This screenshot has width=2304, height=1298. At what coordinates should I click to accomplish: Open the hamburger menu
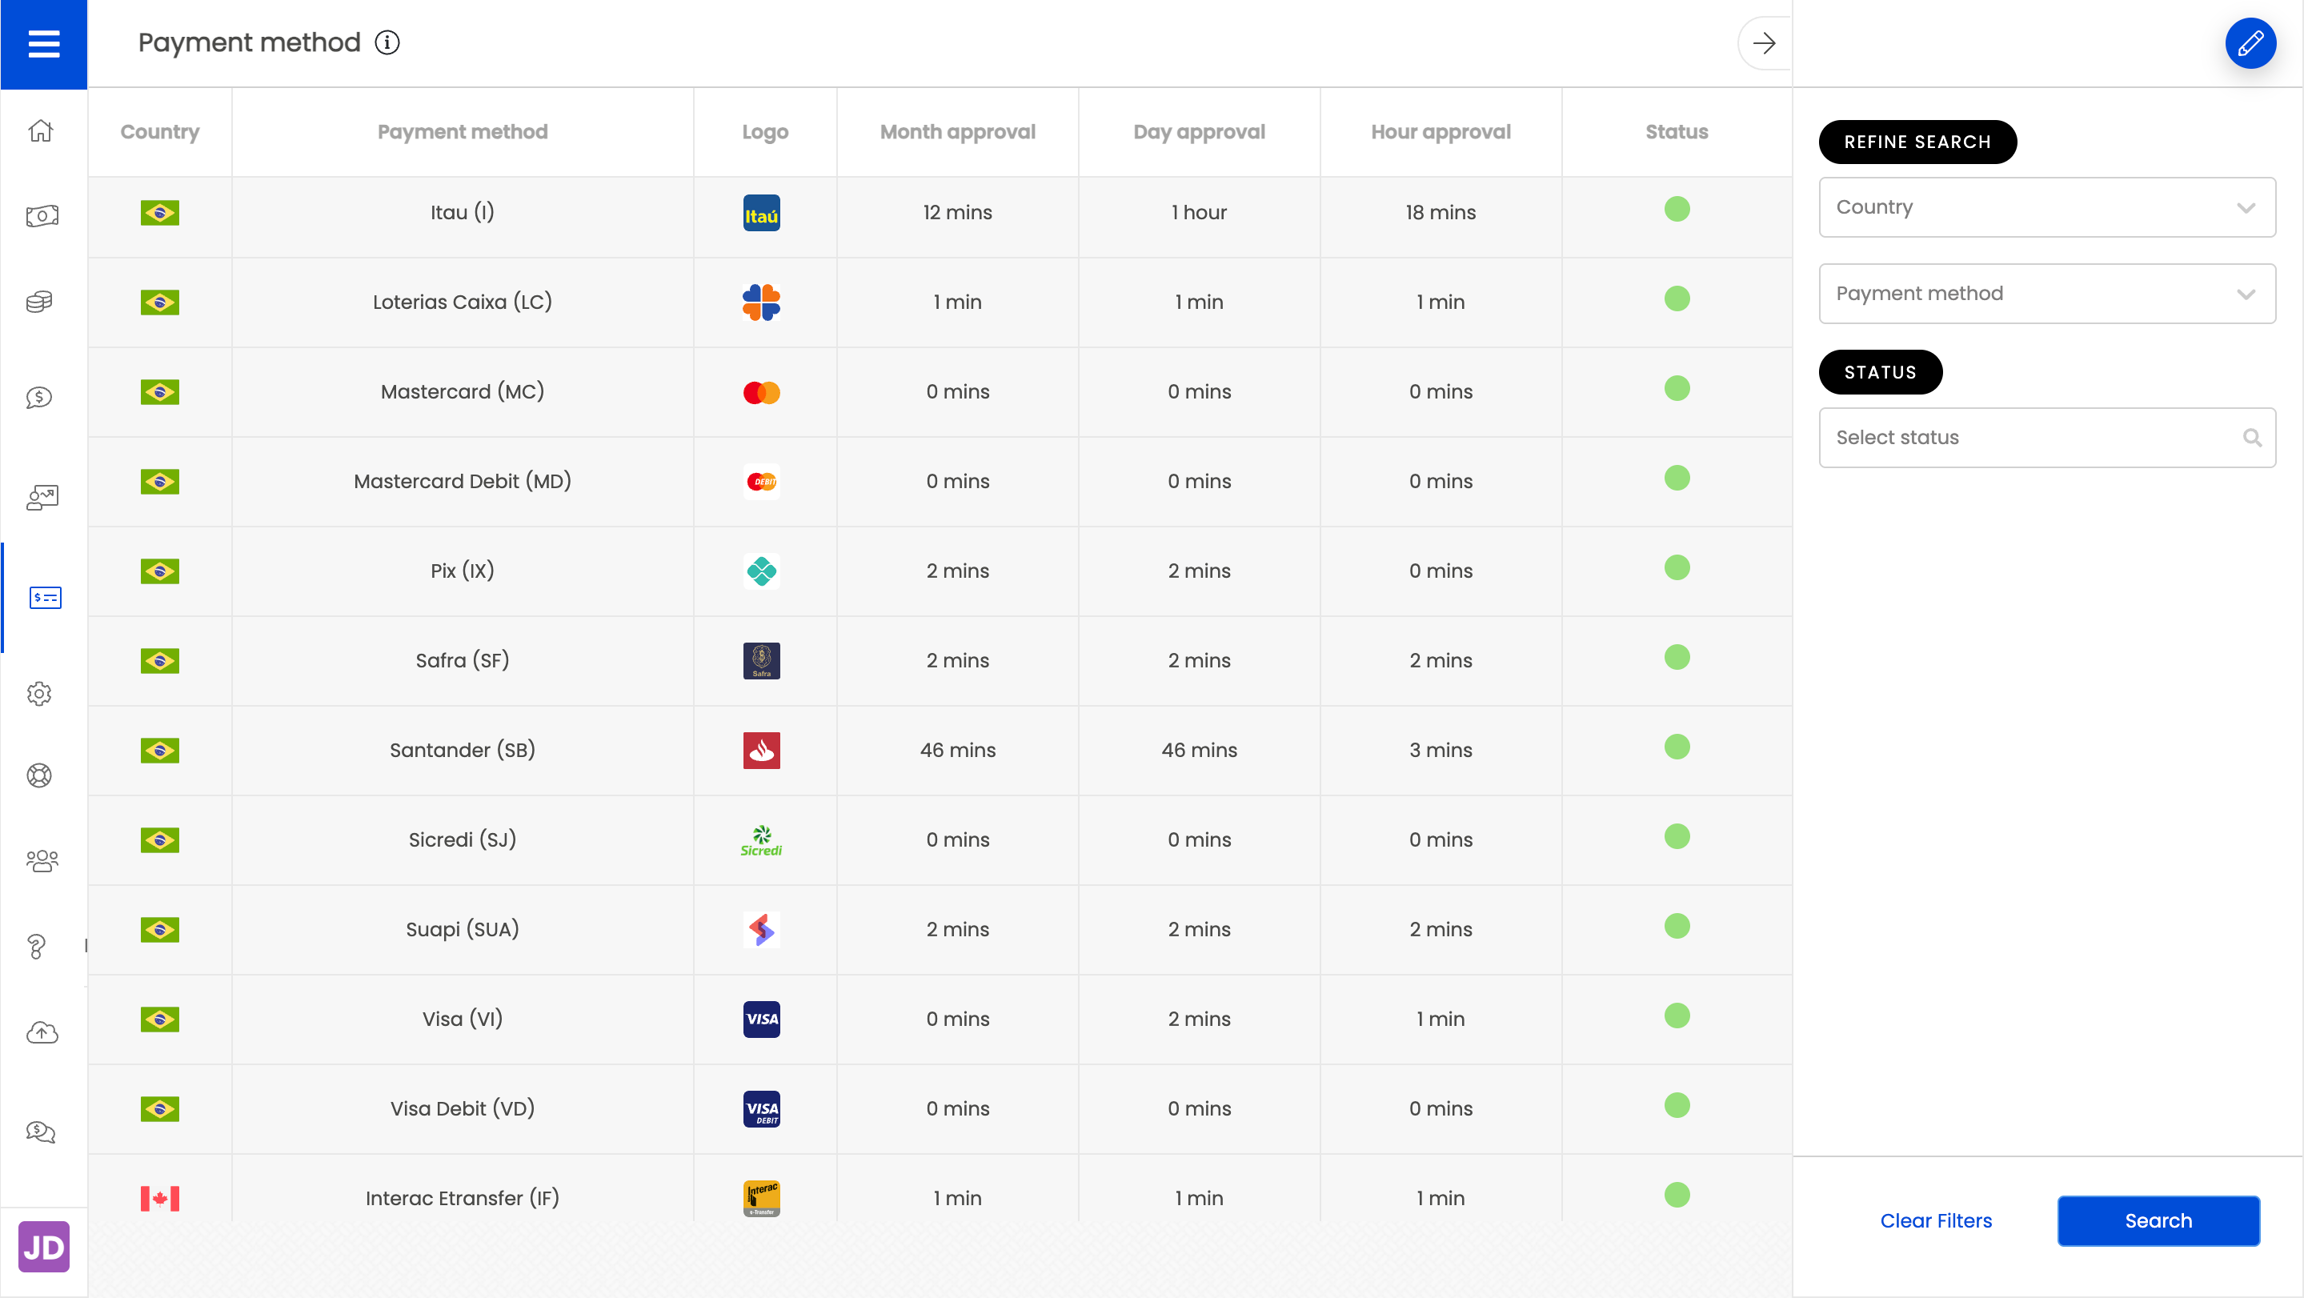[x=43, y=44]
